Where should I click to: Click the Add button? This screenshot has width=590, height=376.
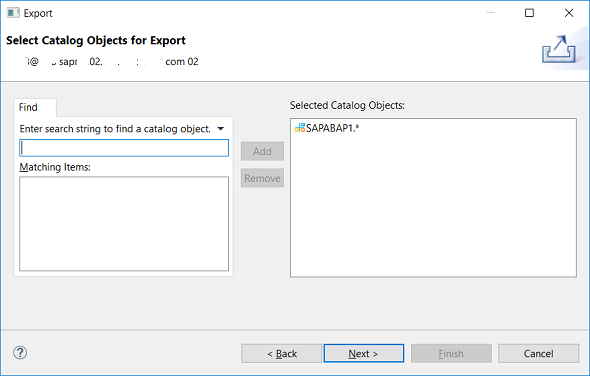[x=262, y=151]
